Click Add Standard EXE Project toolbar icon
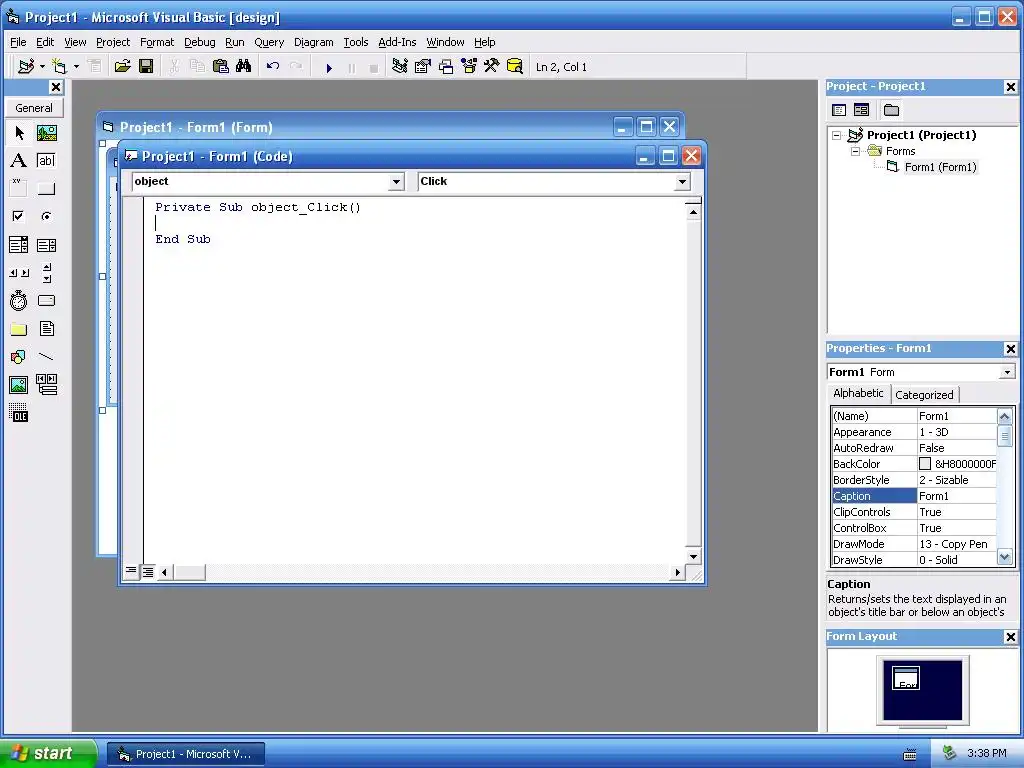This screenshot has width=1024, height=768. point(26,67)
